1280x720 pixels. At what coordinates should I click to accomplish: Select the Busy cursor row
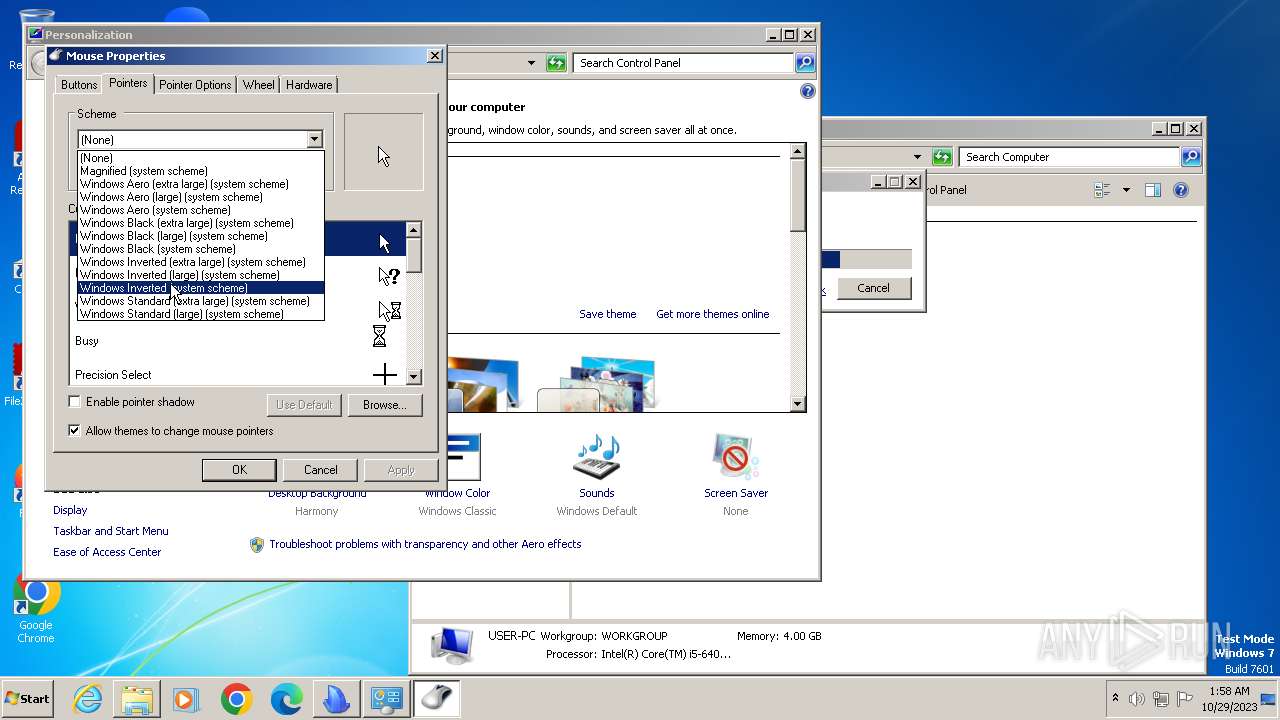(x=238, y=341)
